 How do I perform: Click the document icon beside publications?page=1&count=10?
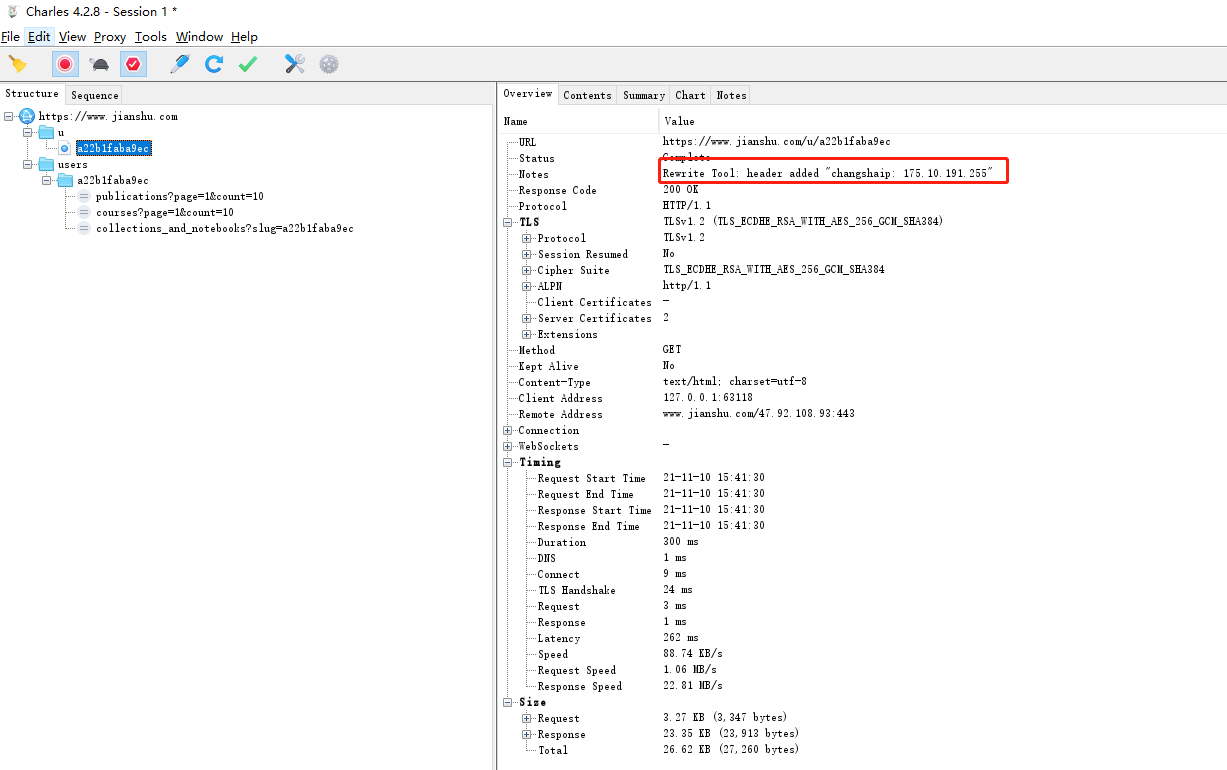84,196
